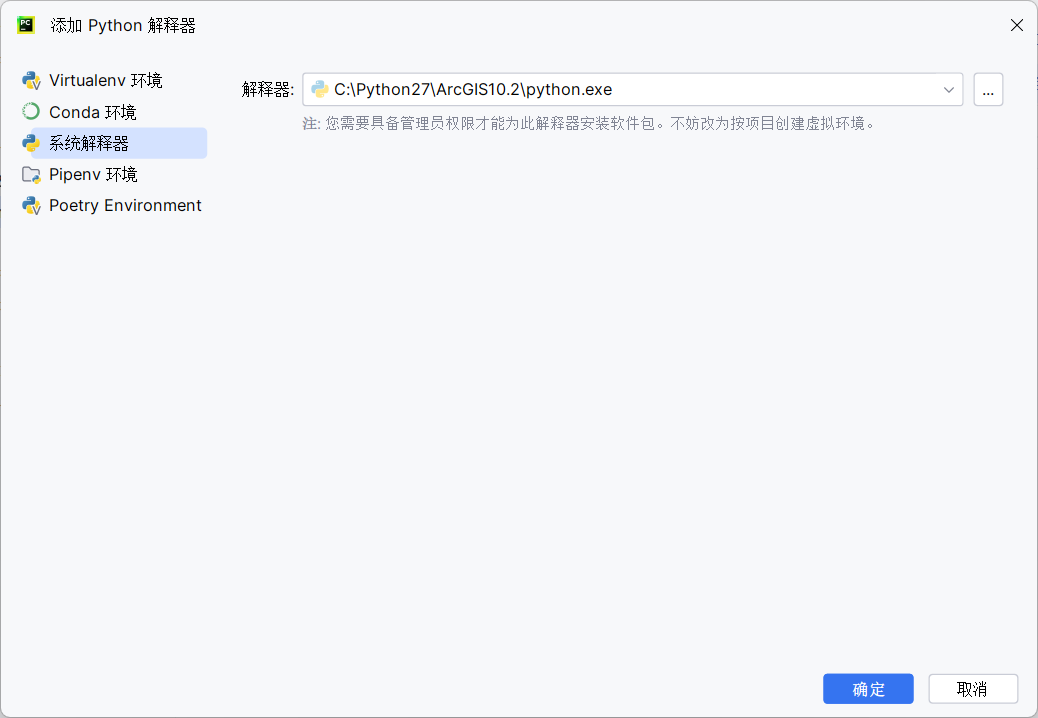Image resolution: width=1038 pixels, height=718 pixels.
Task: Open the browse (...) button for interpreter
Action: (x=988, y=89)
